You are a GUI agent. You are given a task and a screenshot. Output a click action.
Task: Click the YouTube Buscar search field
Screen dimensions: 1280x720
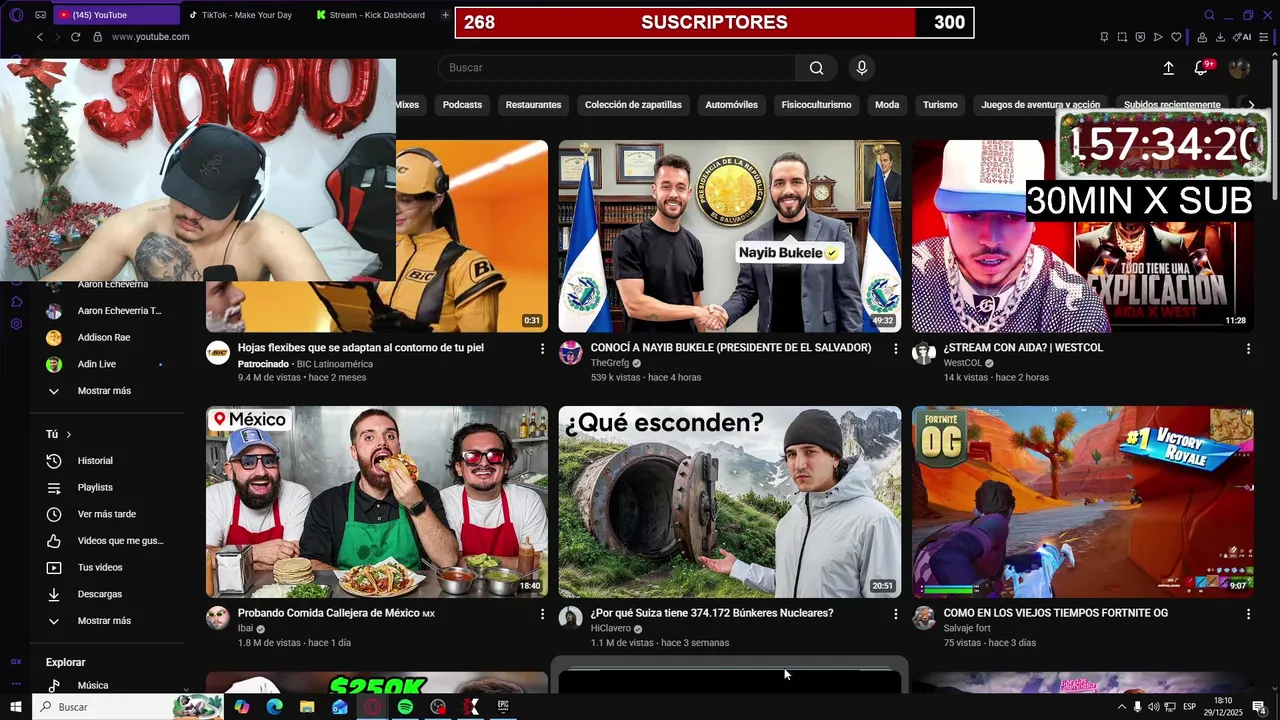pyautogui.click(x=617, y=68)
